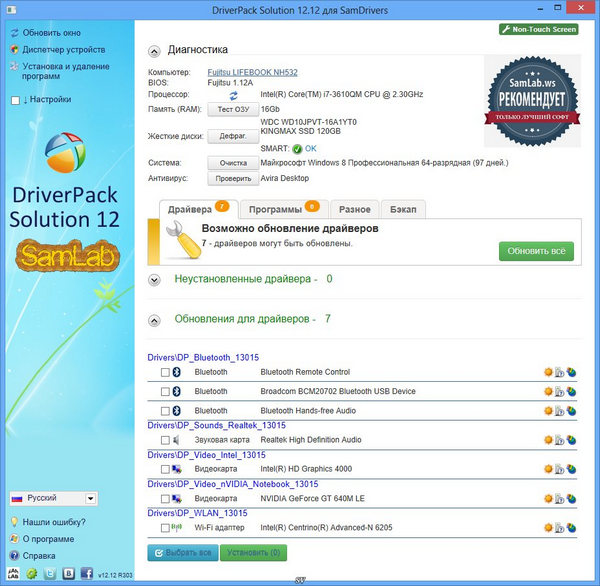Check the Bluetooth Remote Control driver checkbox
Screen dimensions: 600x586
tap(165, 372)
